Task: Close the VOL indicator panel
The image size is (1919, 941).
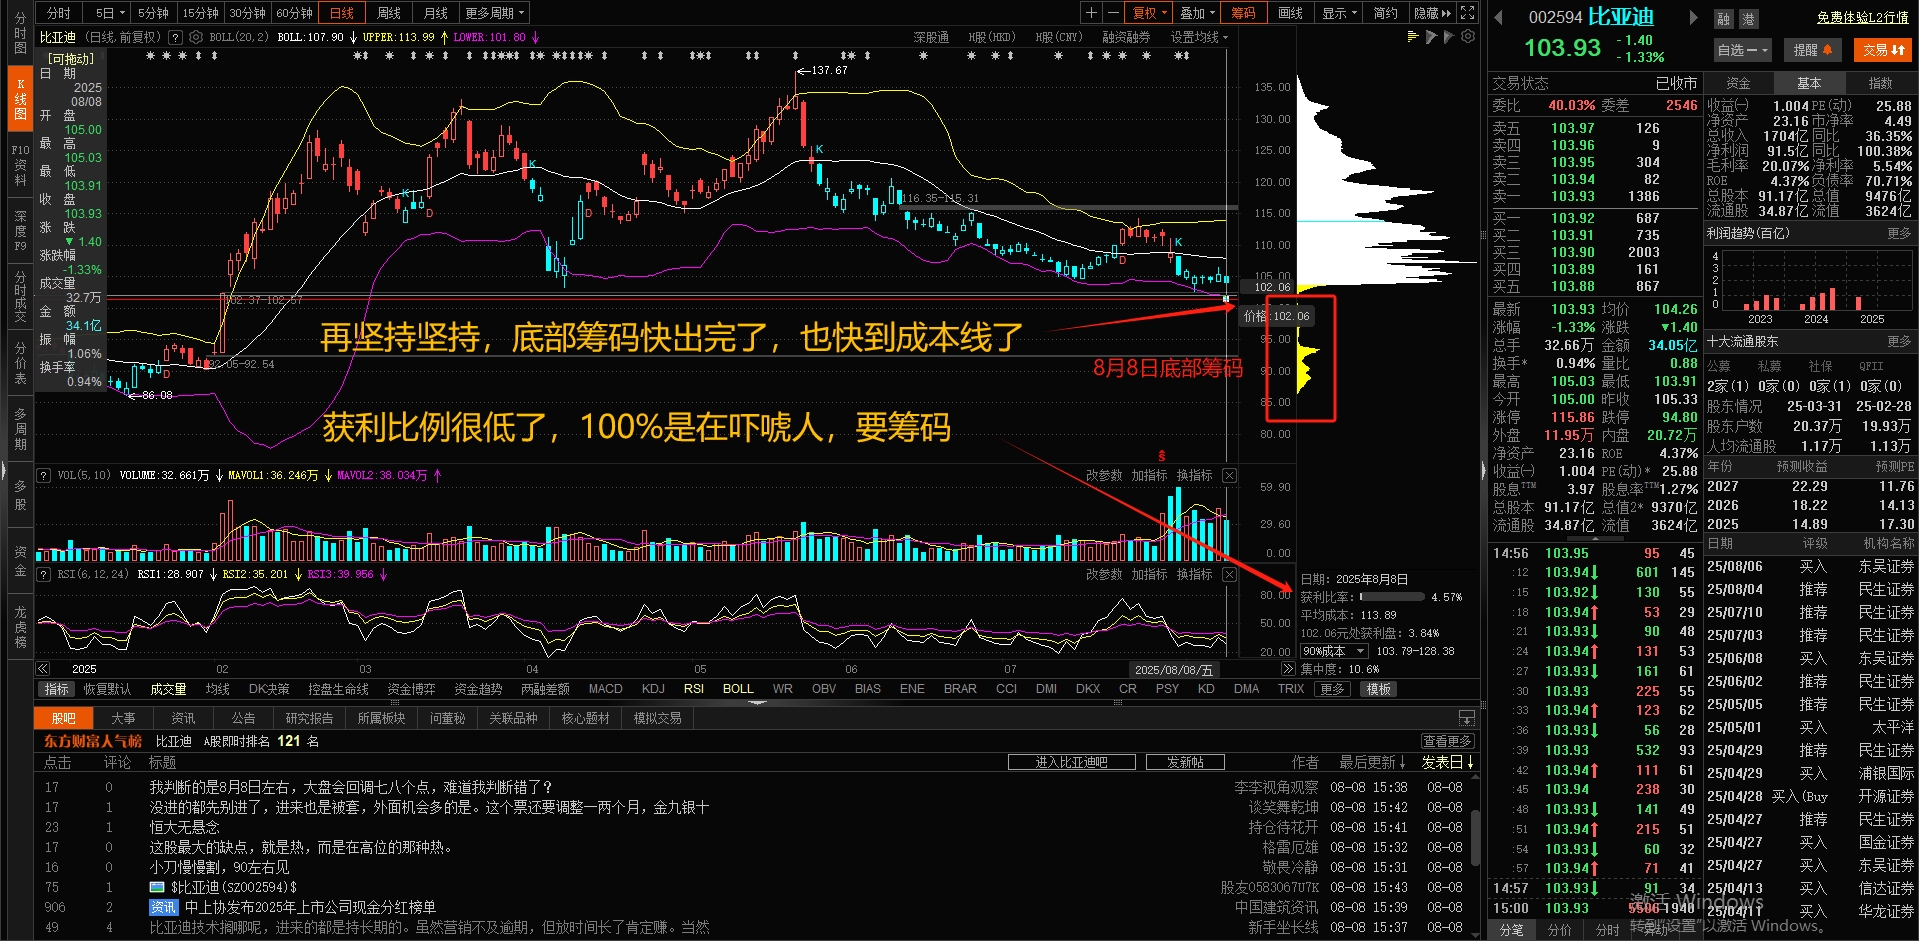Action: (x=1230, y=475)
